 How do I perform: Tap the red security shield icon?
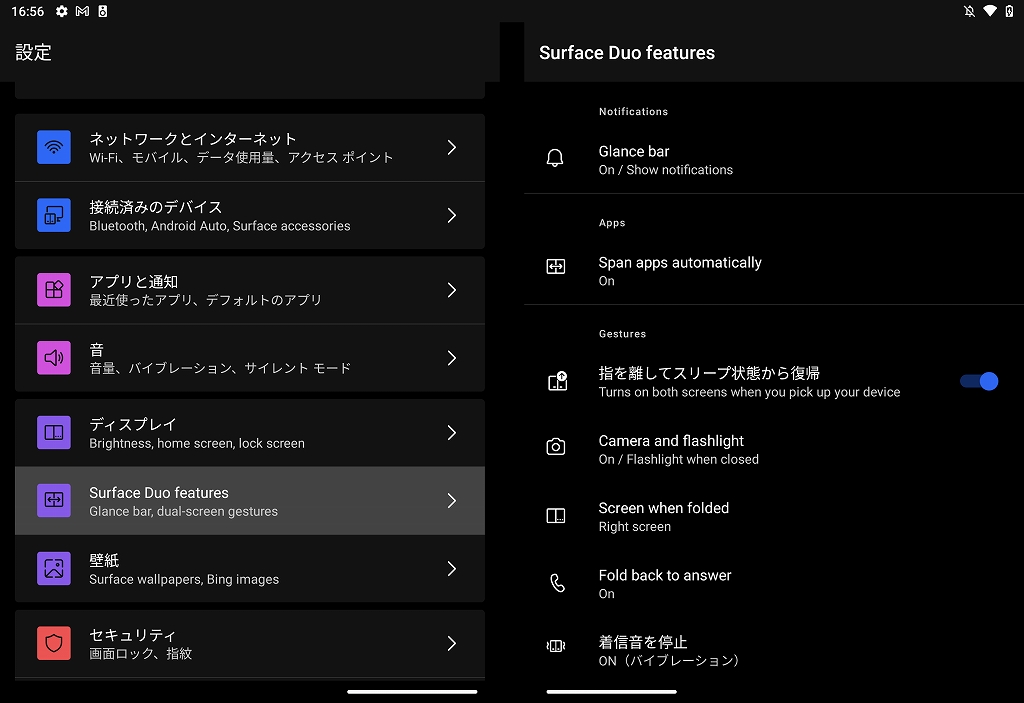pyautogui.click(x=54, y=643)
